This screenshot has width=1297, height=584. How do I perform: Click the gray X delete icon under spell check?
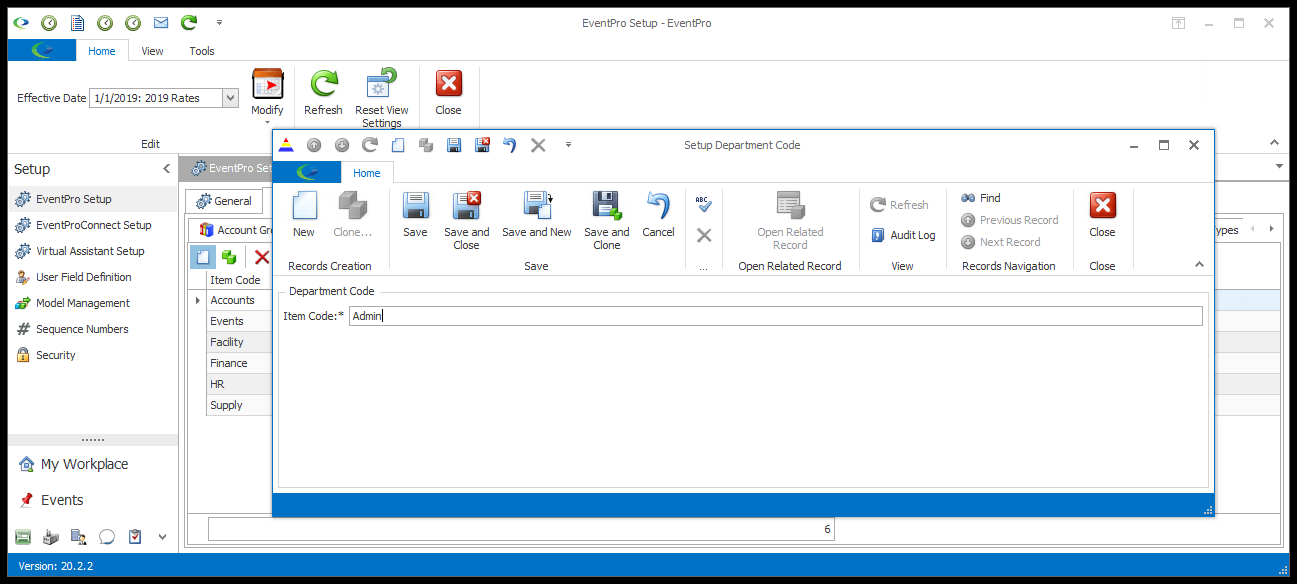(x=704, y=235)
